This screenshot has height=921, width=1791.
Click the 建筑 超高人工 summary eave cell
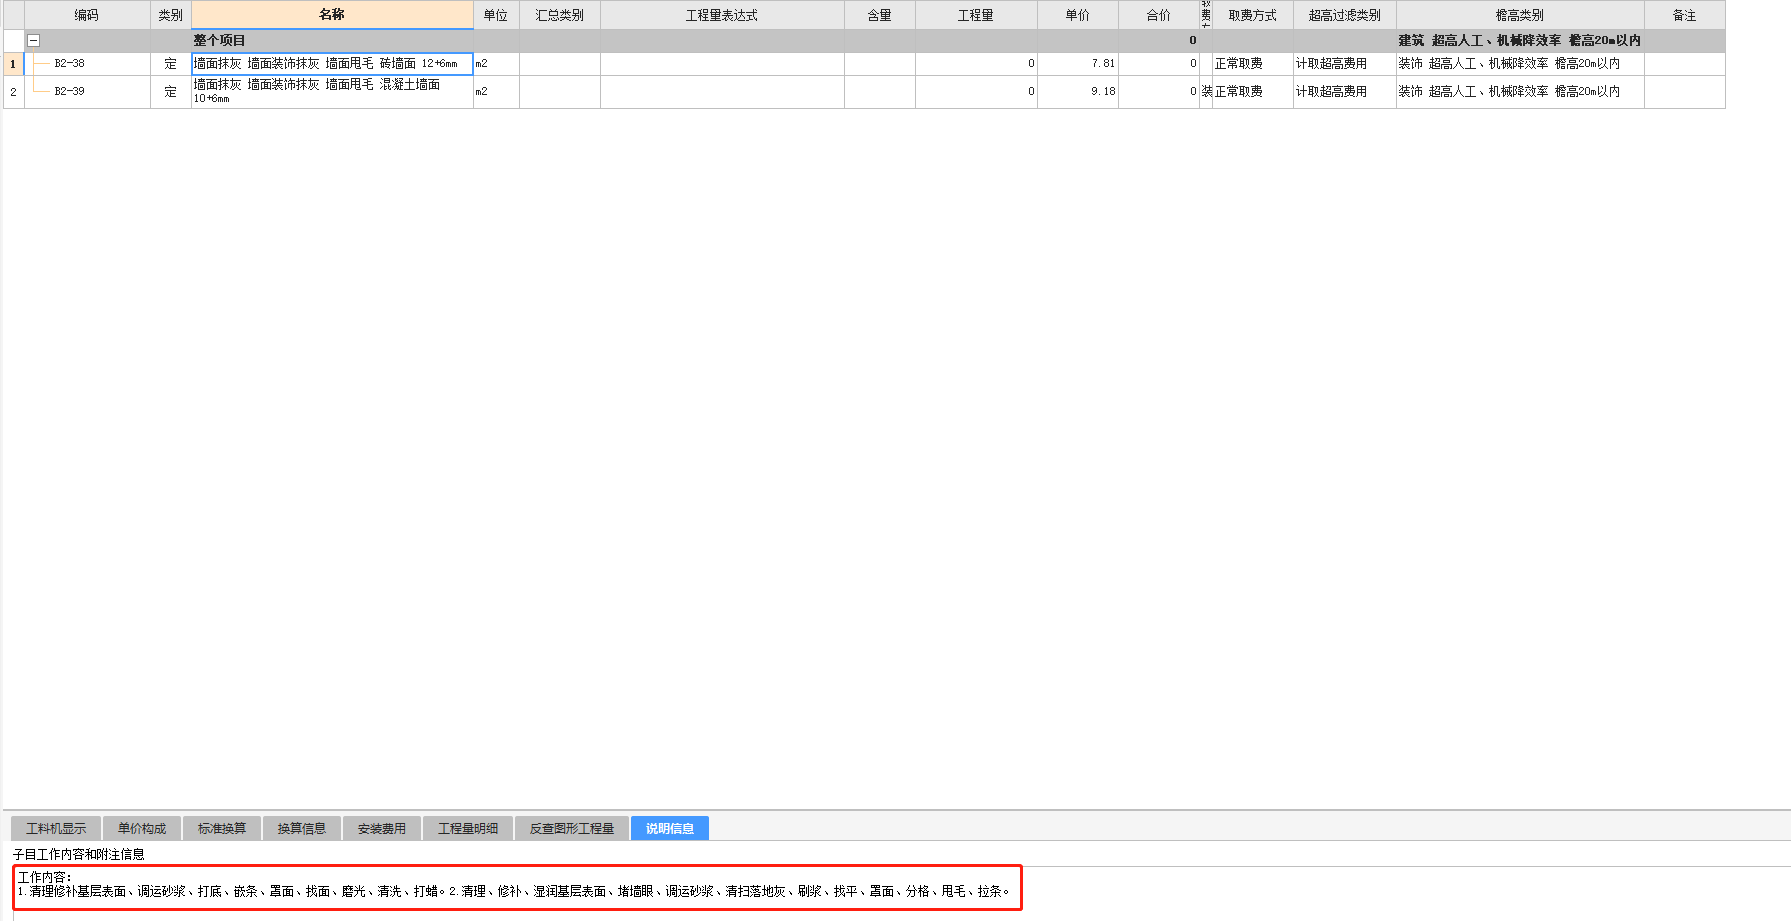click(x=1520, y=41)
